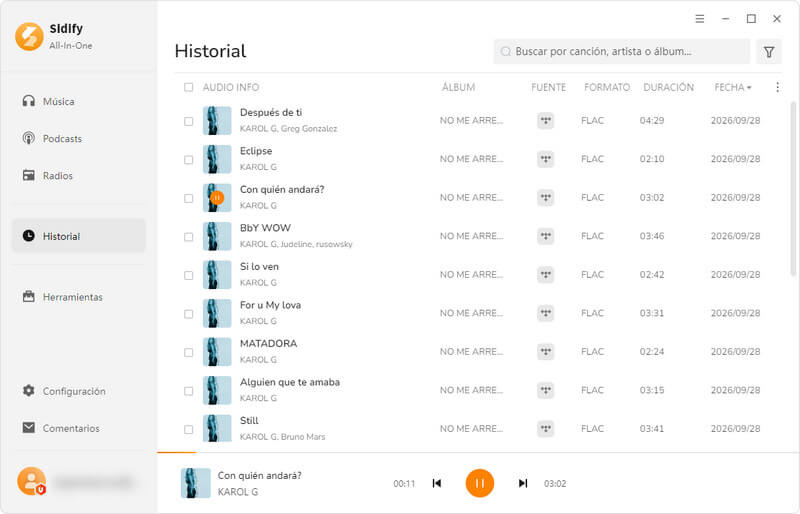Click the source icon for For u My lova
This screenshot has height=514, width=800.
[x=545, y=313]
